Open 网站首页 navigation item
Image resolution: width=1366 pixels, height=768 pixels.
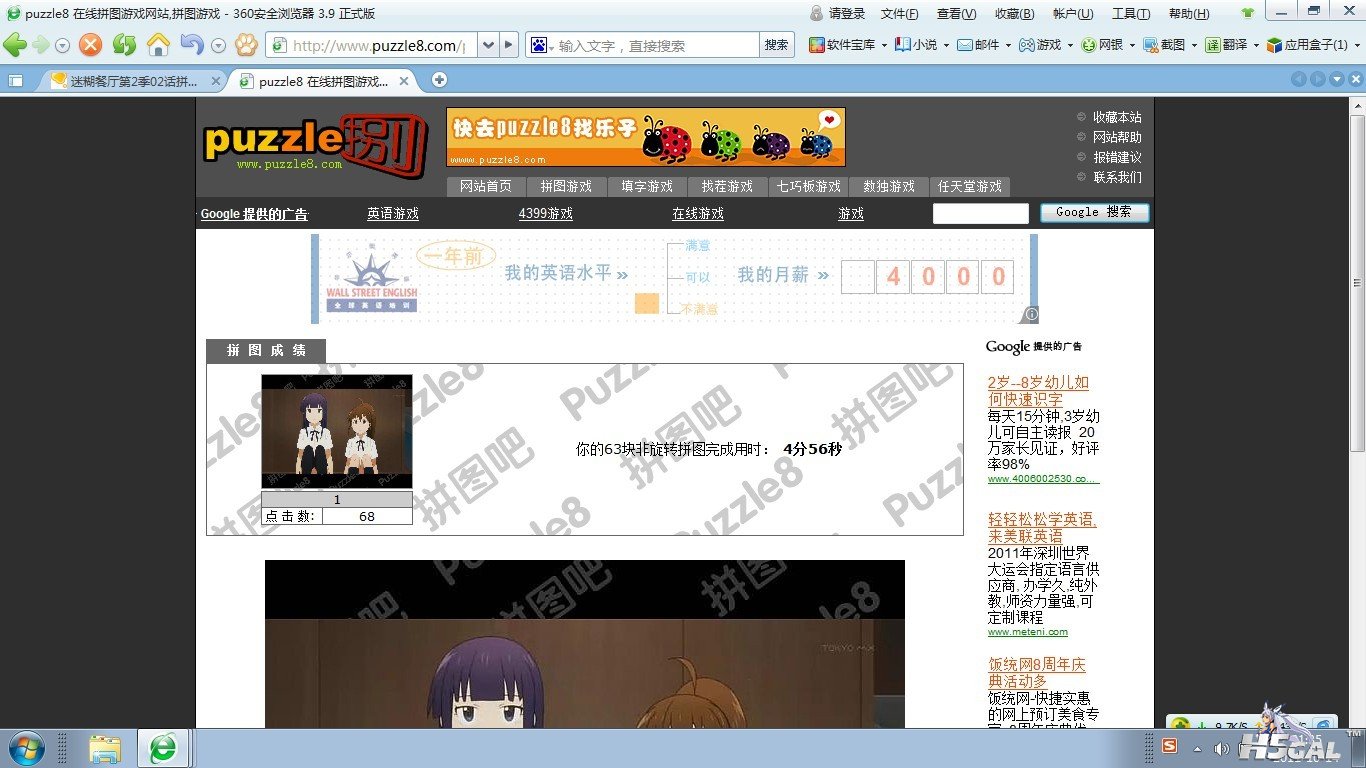point(486,187)
